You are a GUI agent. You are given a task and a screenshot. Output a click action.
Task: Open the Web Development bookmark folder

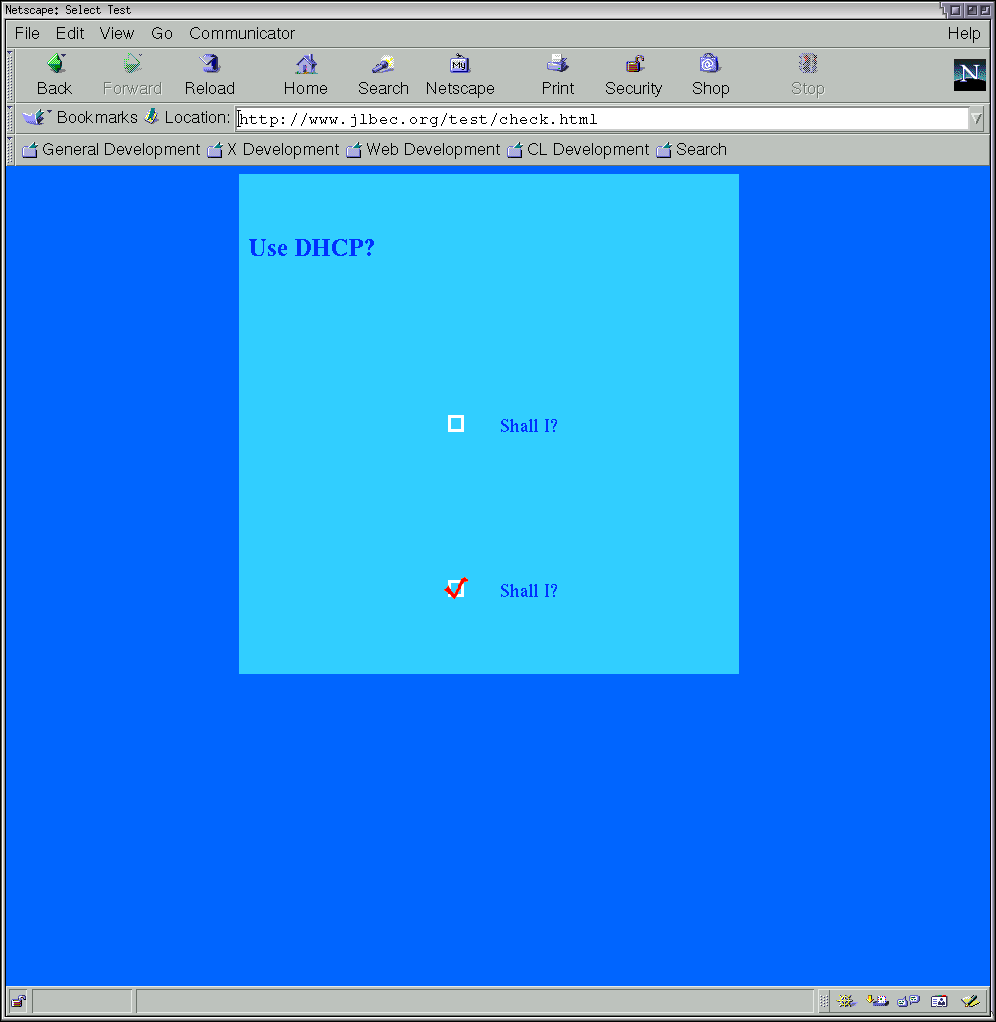pos(423,150)
